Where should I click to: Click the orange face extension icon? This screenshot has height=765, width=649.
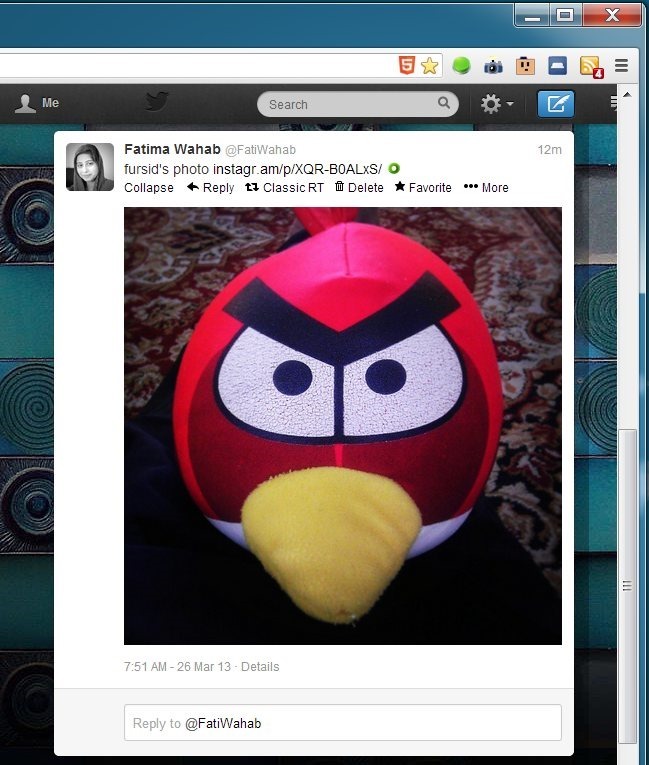525,65
